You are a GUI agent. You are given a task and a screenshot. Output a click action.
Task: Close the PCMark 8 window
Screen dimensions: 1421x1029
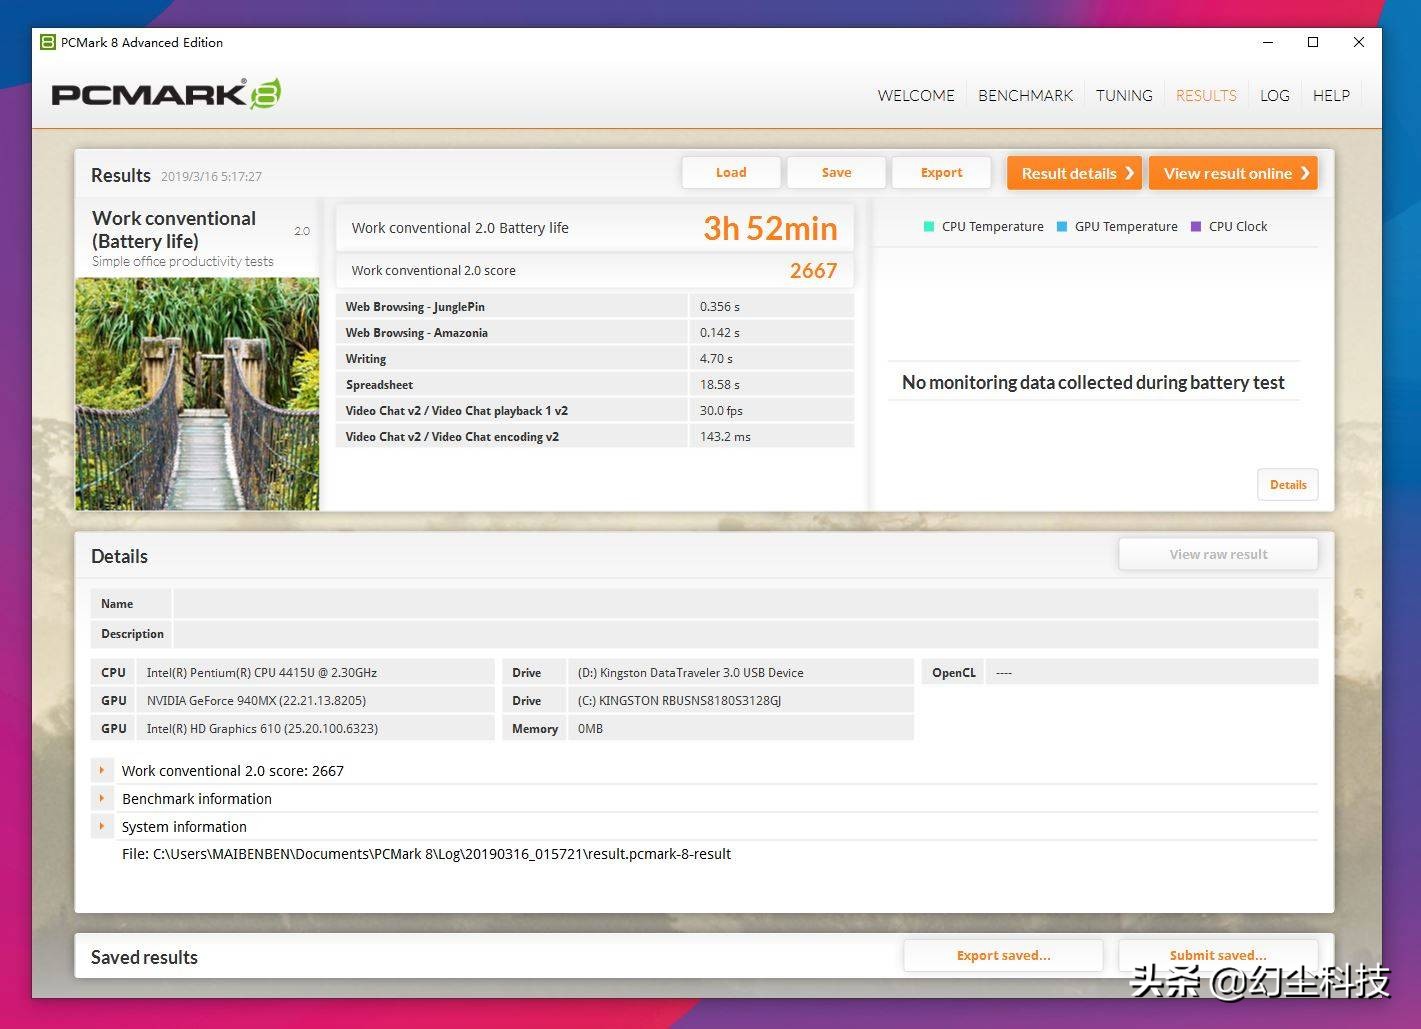point(1358,42)
